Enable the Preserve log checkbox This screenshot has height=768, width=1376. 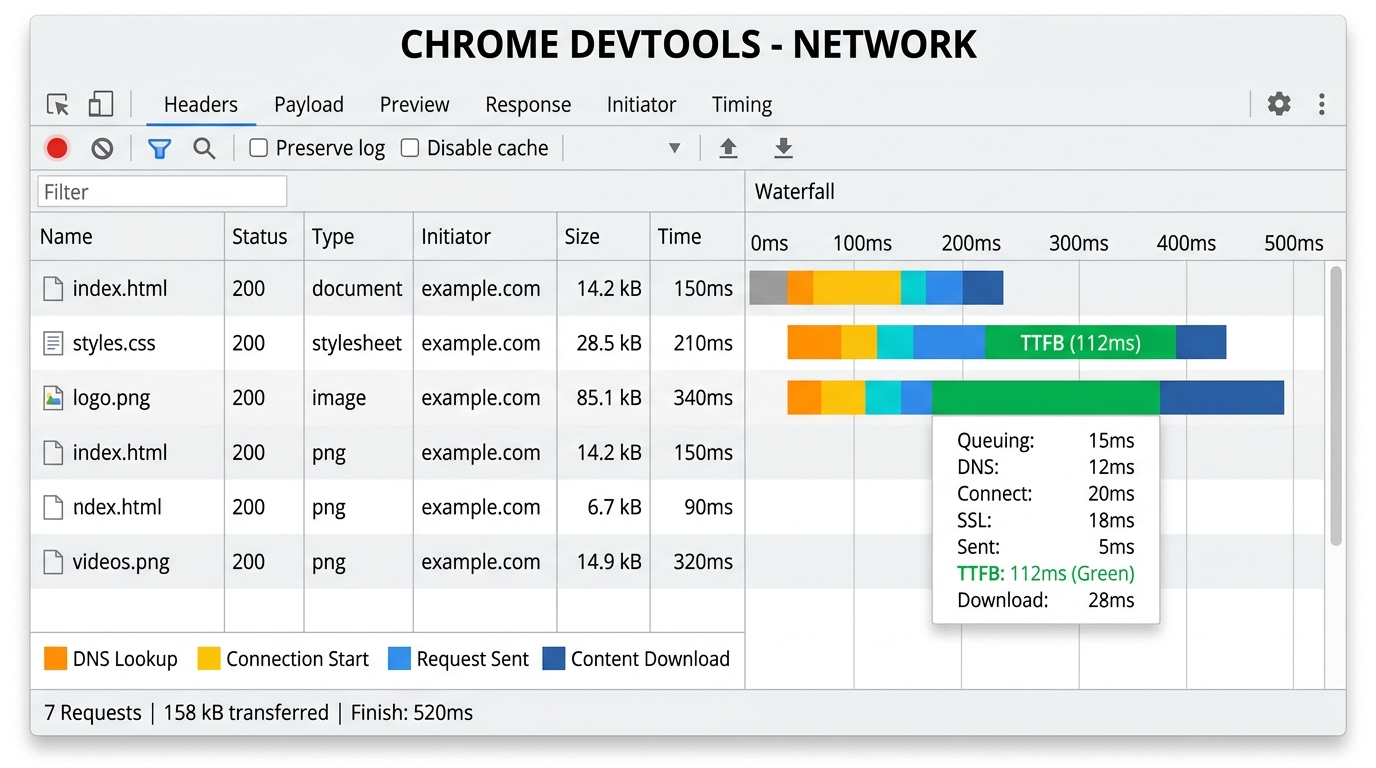(x=257, y=147)
